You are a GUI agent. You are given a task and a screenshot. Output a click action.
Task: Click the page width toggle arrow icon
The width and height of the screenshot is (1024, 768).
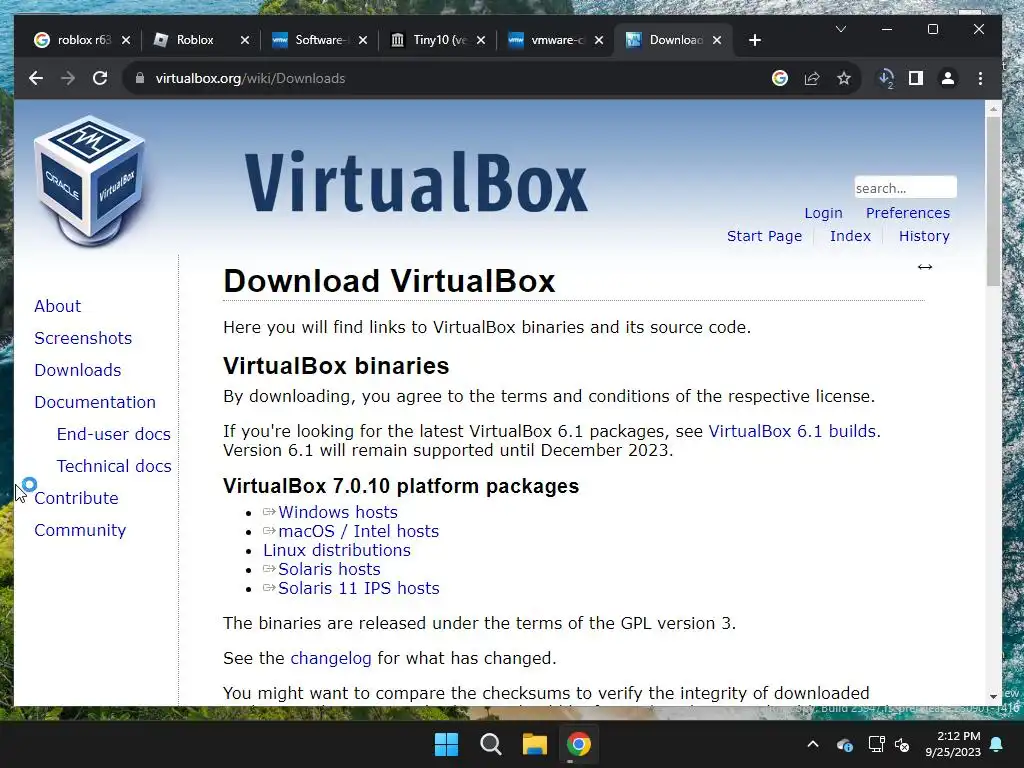pyautogui.click(x=925, y=267)
